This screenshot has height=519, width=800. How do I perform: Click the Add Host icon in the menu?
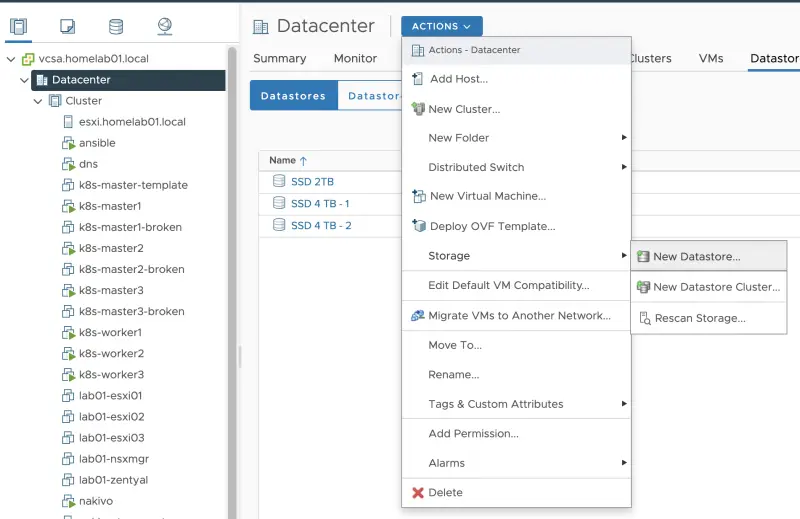(418, 79)
